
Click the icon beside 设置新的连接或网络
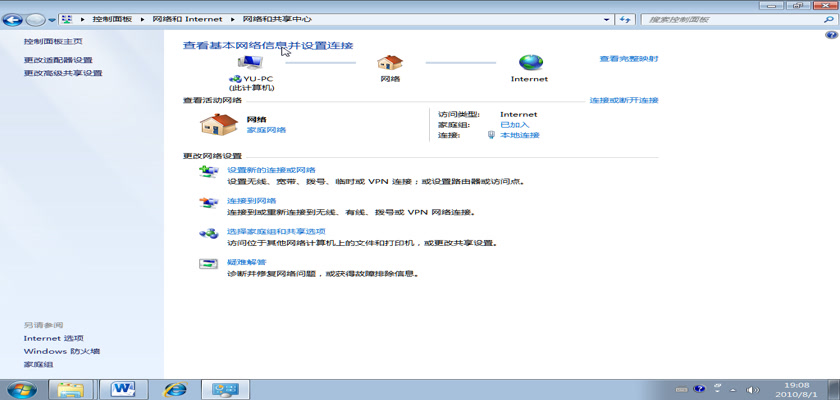click(x=208, y=173)
